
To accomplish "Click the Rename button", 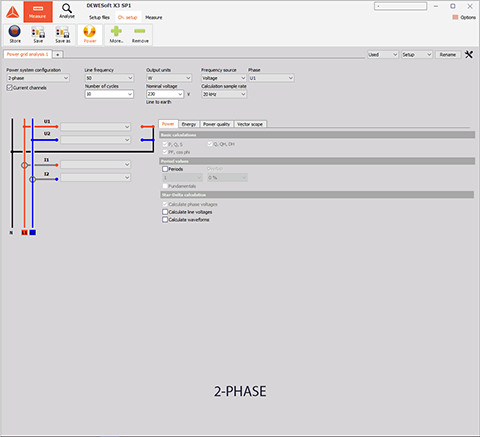I will click(x=448, y=55).
